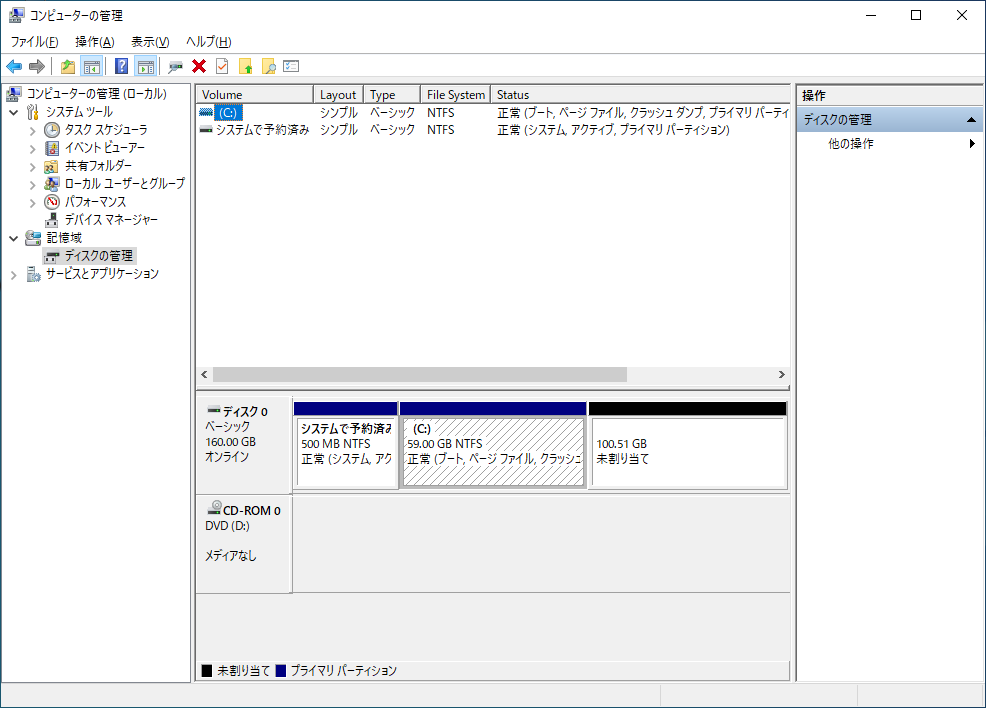The image size is (986, 708).
Task: Toggle the console tree pane visibility
Action: pos(92,66)
